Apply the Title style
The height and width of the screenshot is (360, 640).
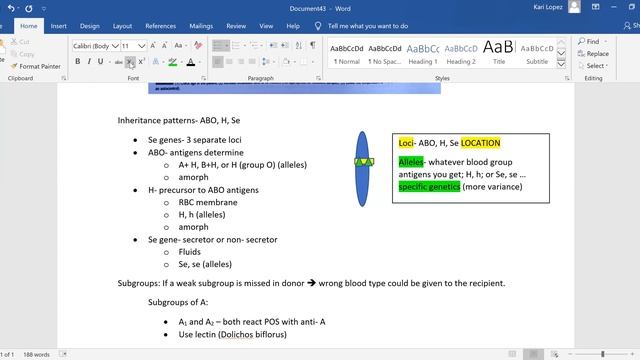pos(499,54)
